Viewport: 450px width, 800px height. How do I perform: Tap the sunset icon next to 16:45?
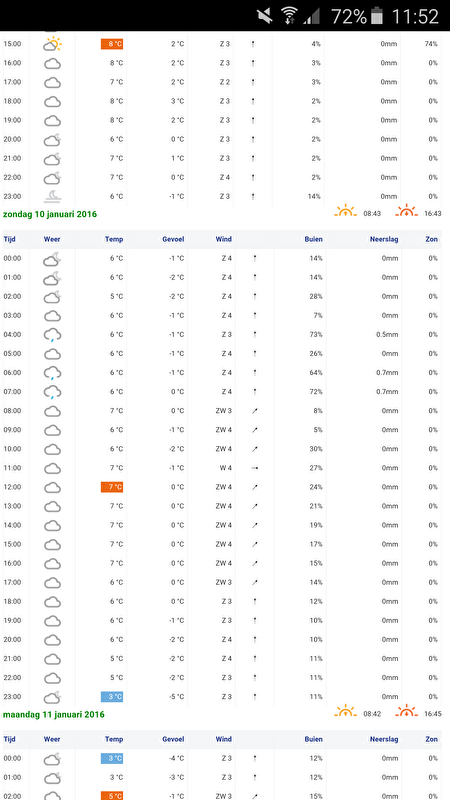click(407, 711)
